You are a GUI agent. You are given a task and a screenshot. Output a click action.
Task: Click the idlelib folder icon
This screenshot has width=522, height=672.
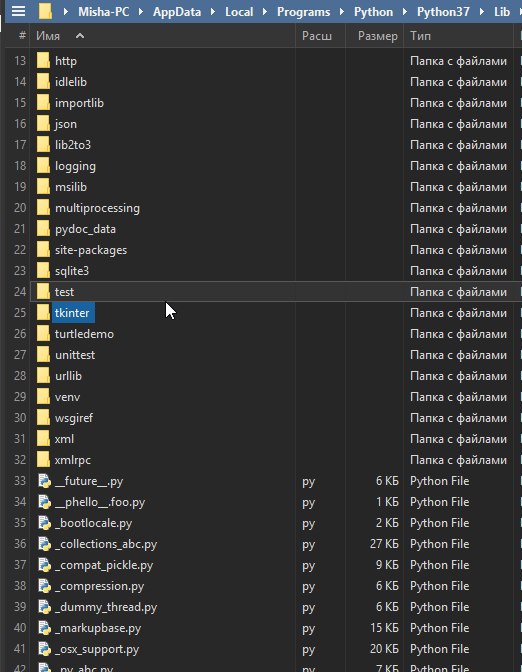43,82
